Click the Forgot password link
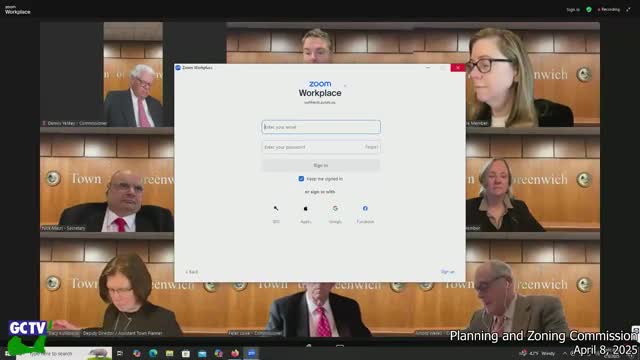This screenshot has width=640, height=360. 371,147
